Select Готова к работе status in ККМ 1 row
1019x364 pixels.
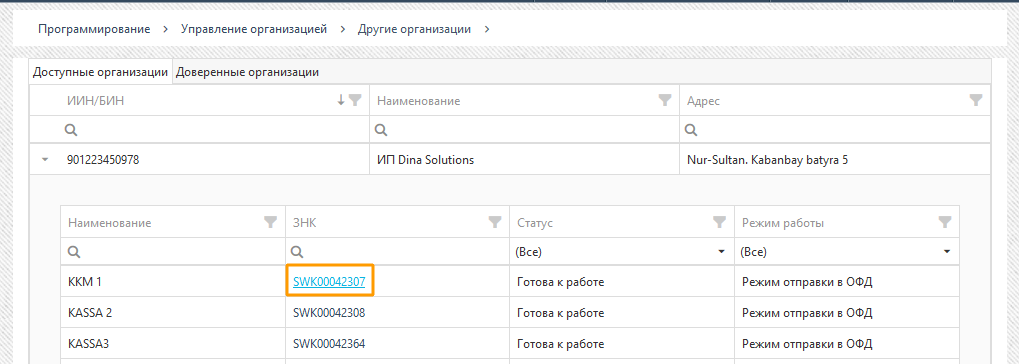[x=560, y=282]
